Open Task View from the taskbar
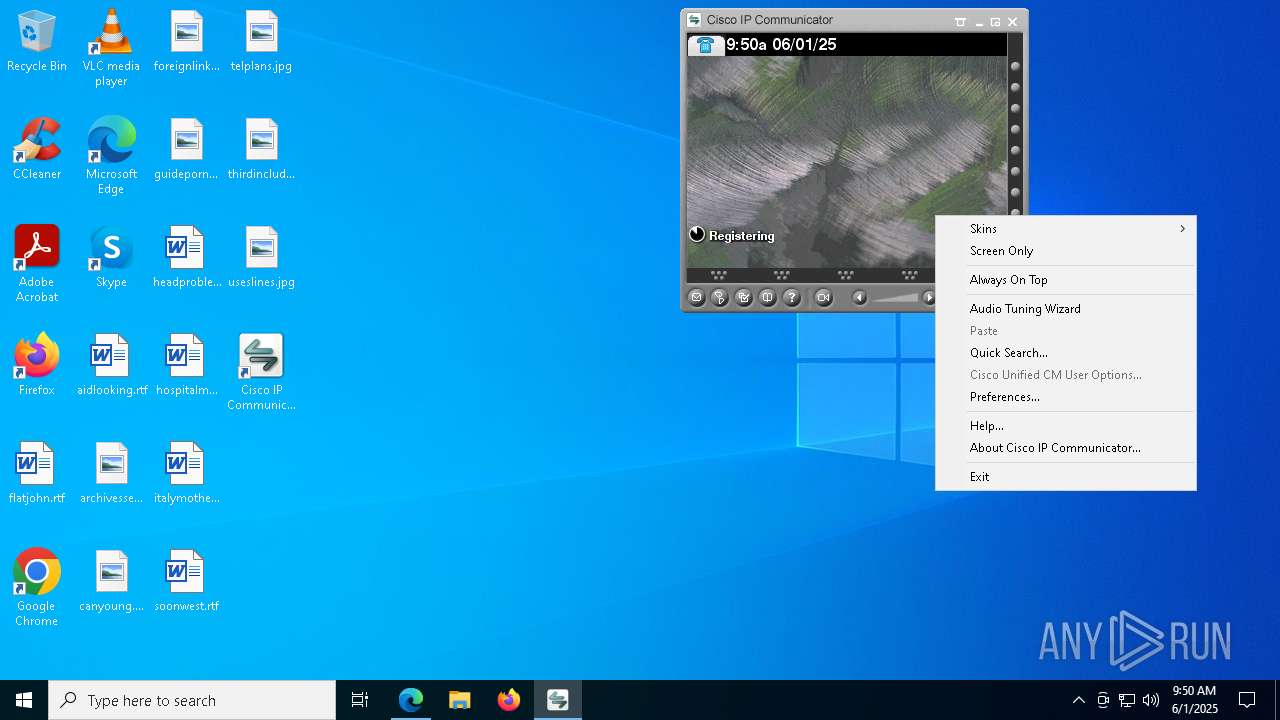Image resolution: width=1280 pixels, height=720 pixels. [x=360, y=700]
